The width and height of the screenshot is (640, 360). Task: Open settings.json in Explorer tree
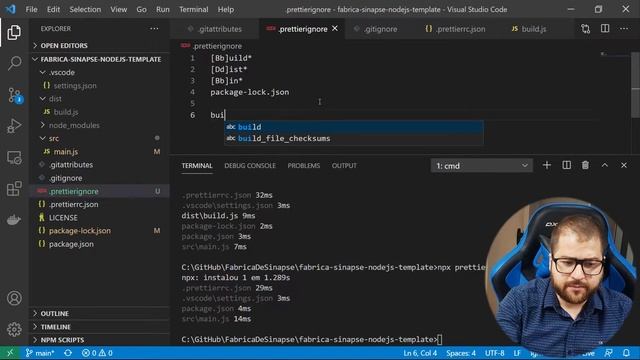[x=75, y=86]
